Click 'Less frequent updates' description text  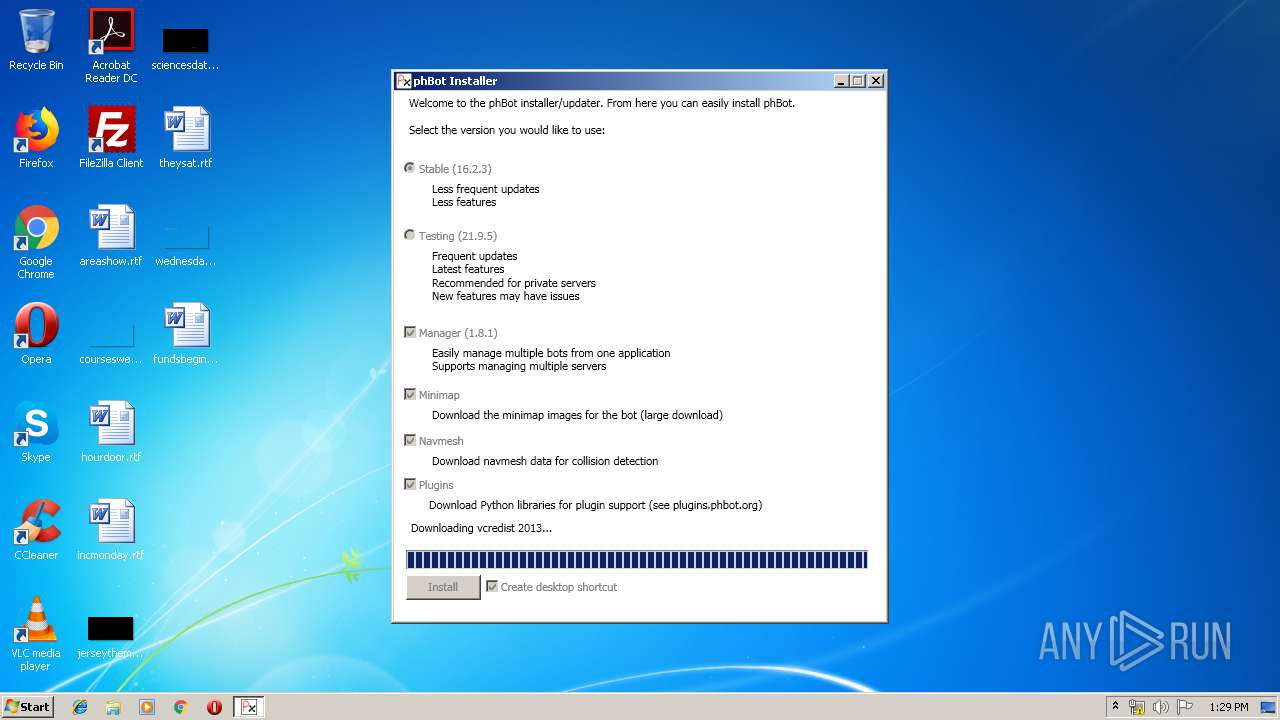[486, 189]
